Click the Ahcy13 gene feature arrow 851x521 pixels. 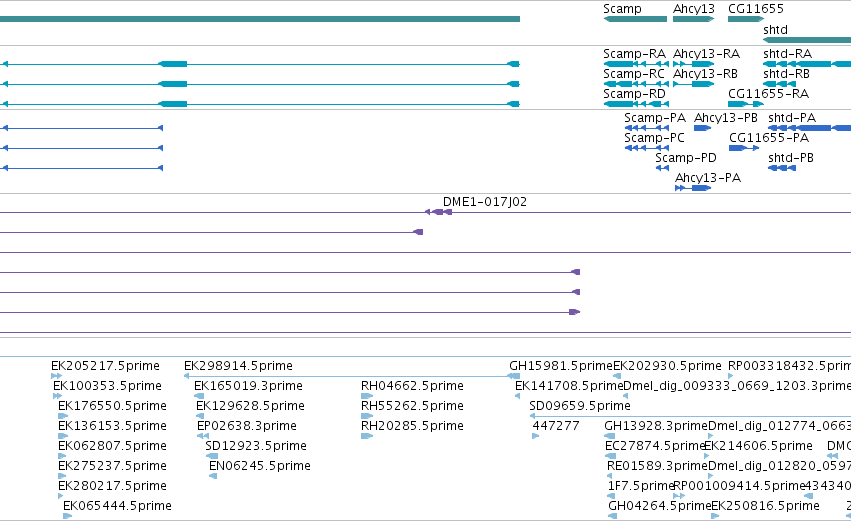click(x=694, y=19)
